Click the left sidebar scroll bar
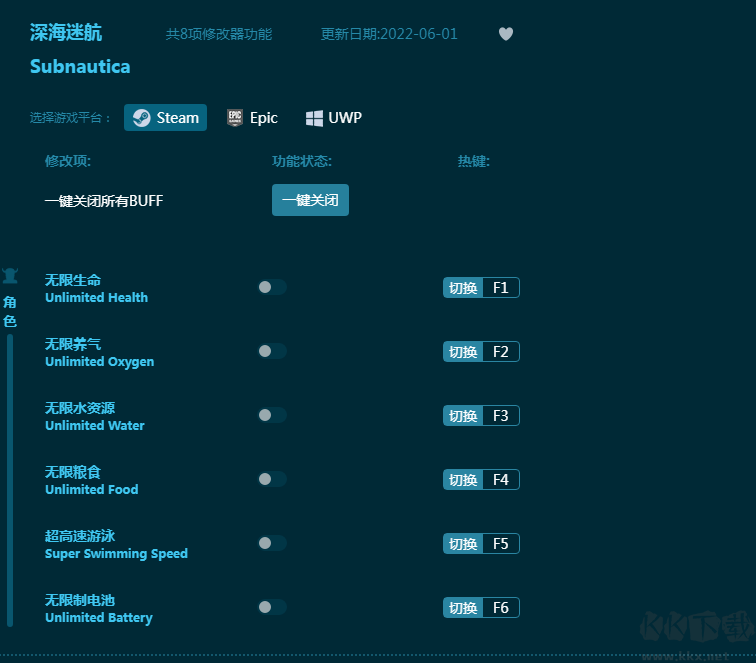The width and height of the screenshot is (756, 663). pos(10,480)
